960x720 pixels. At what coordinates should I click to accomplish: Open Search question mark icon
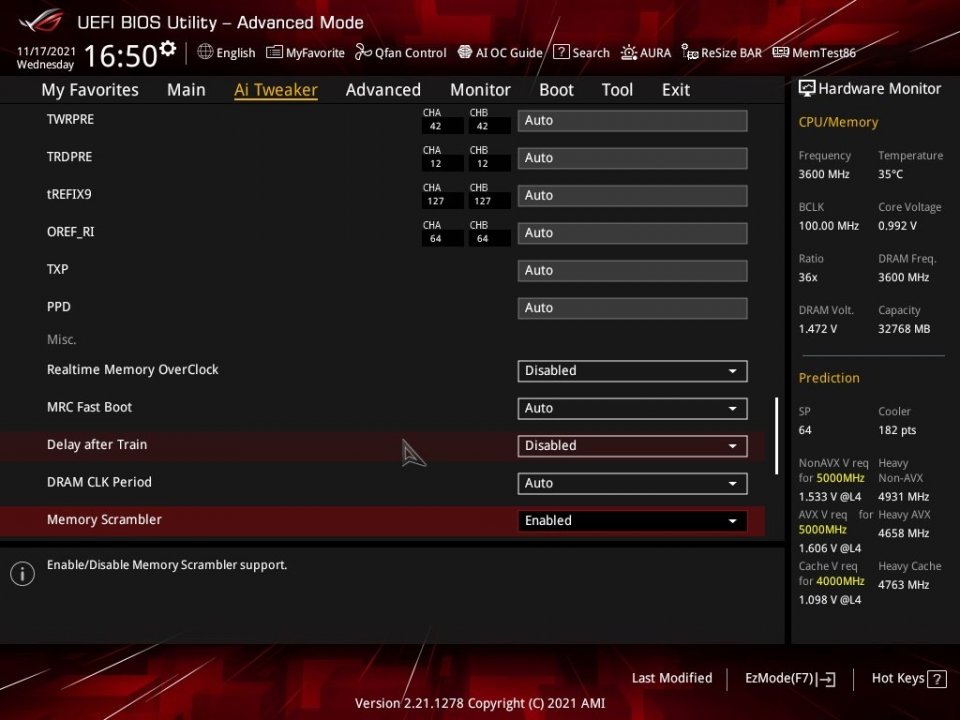tap(561, 52)
